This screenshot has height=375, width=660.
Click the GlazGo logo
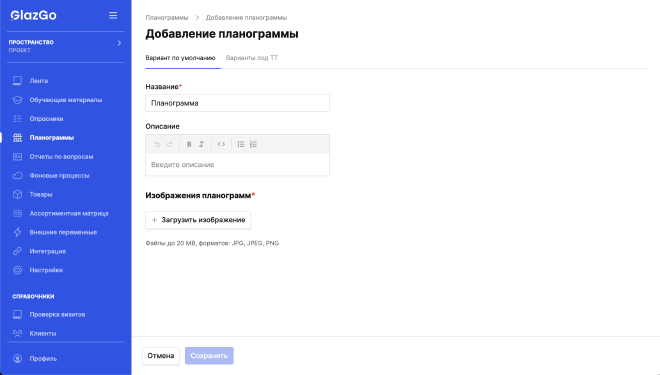[33, 16]
